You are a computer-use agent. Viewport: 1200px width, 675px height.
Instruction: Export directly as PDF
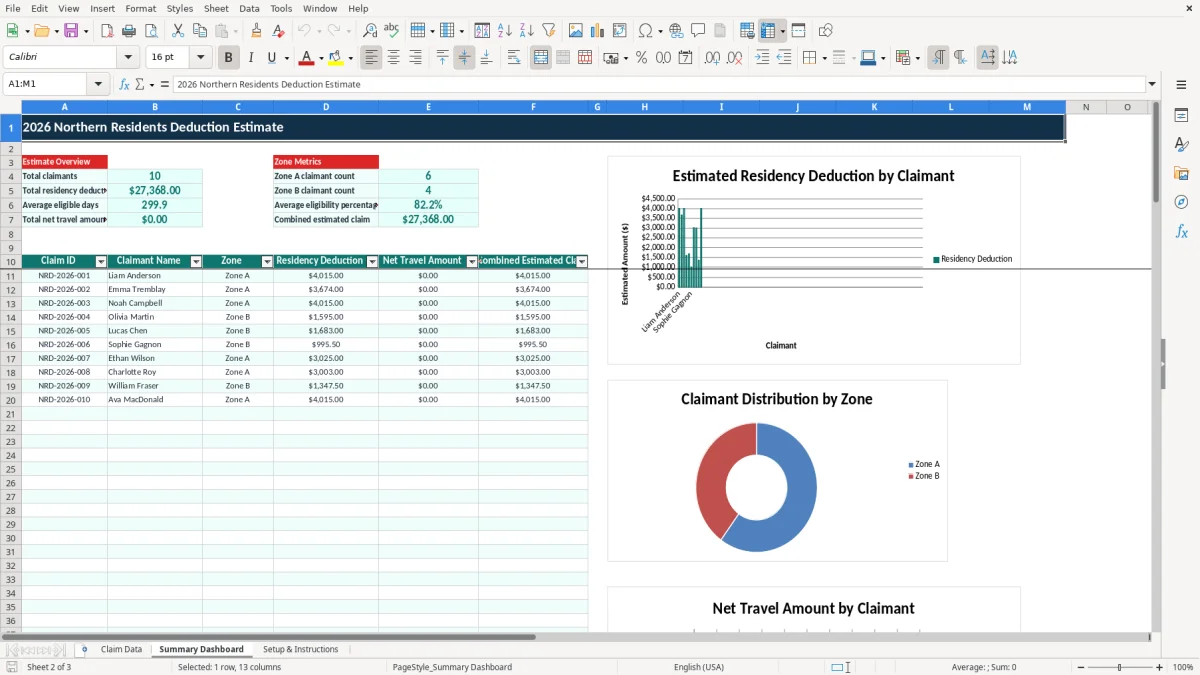click(108, 31)
